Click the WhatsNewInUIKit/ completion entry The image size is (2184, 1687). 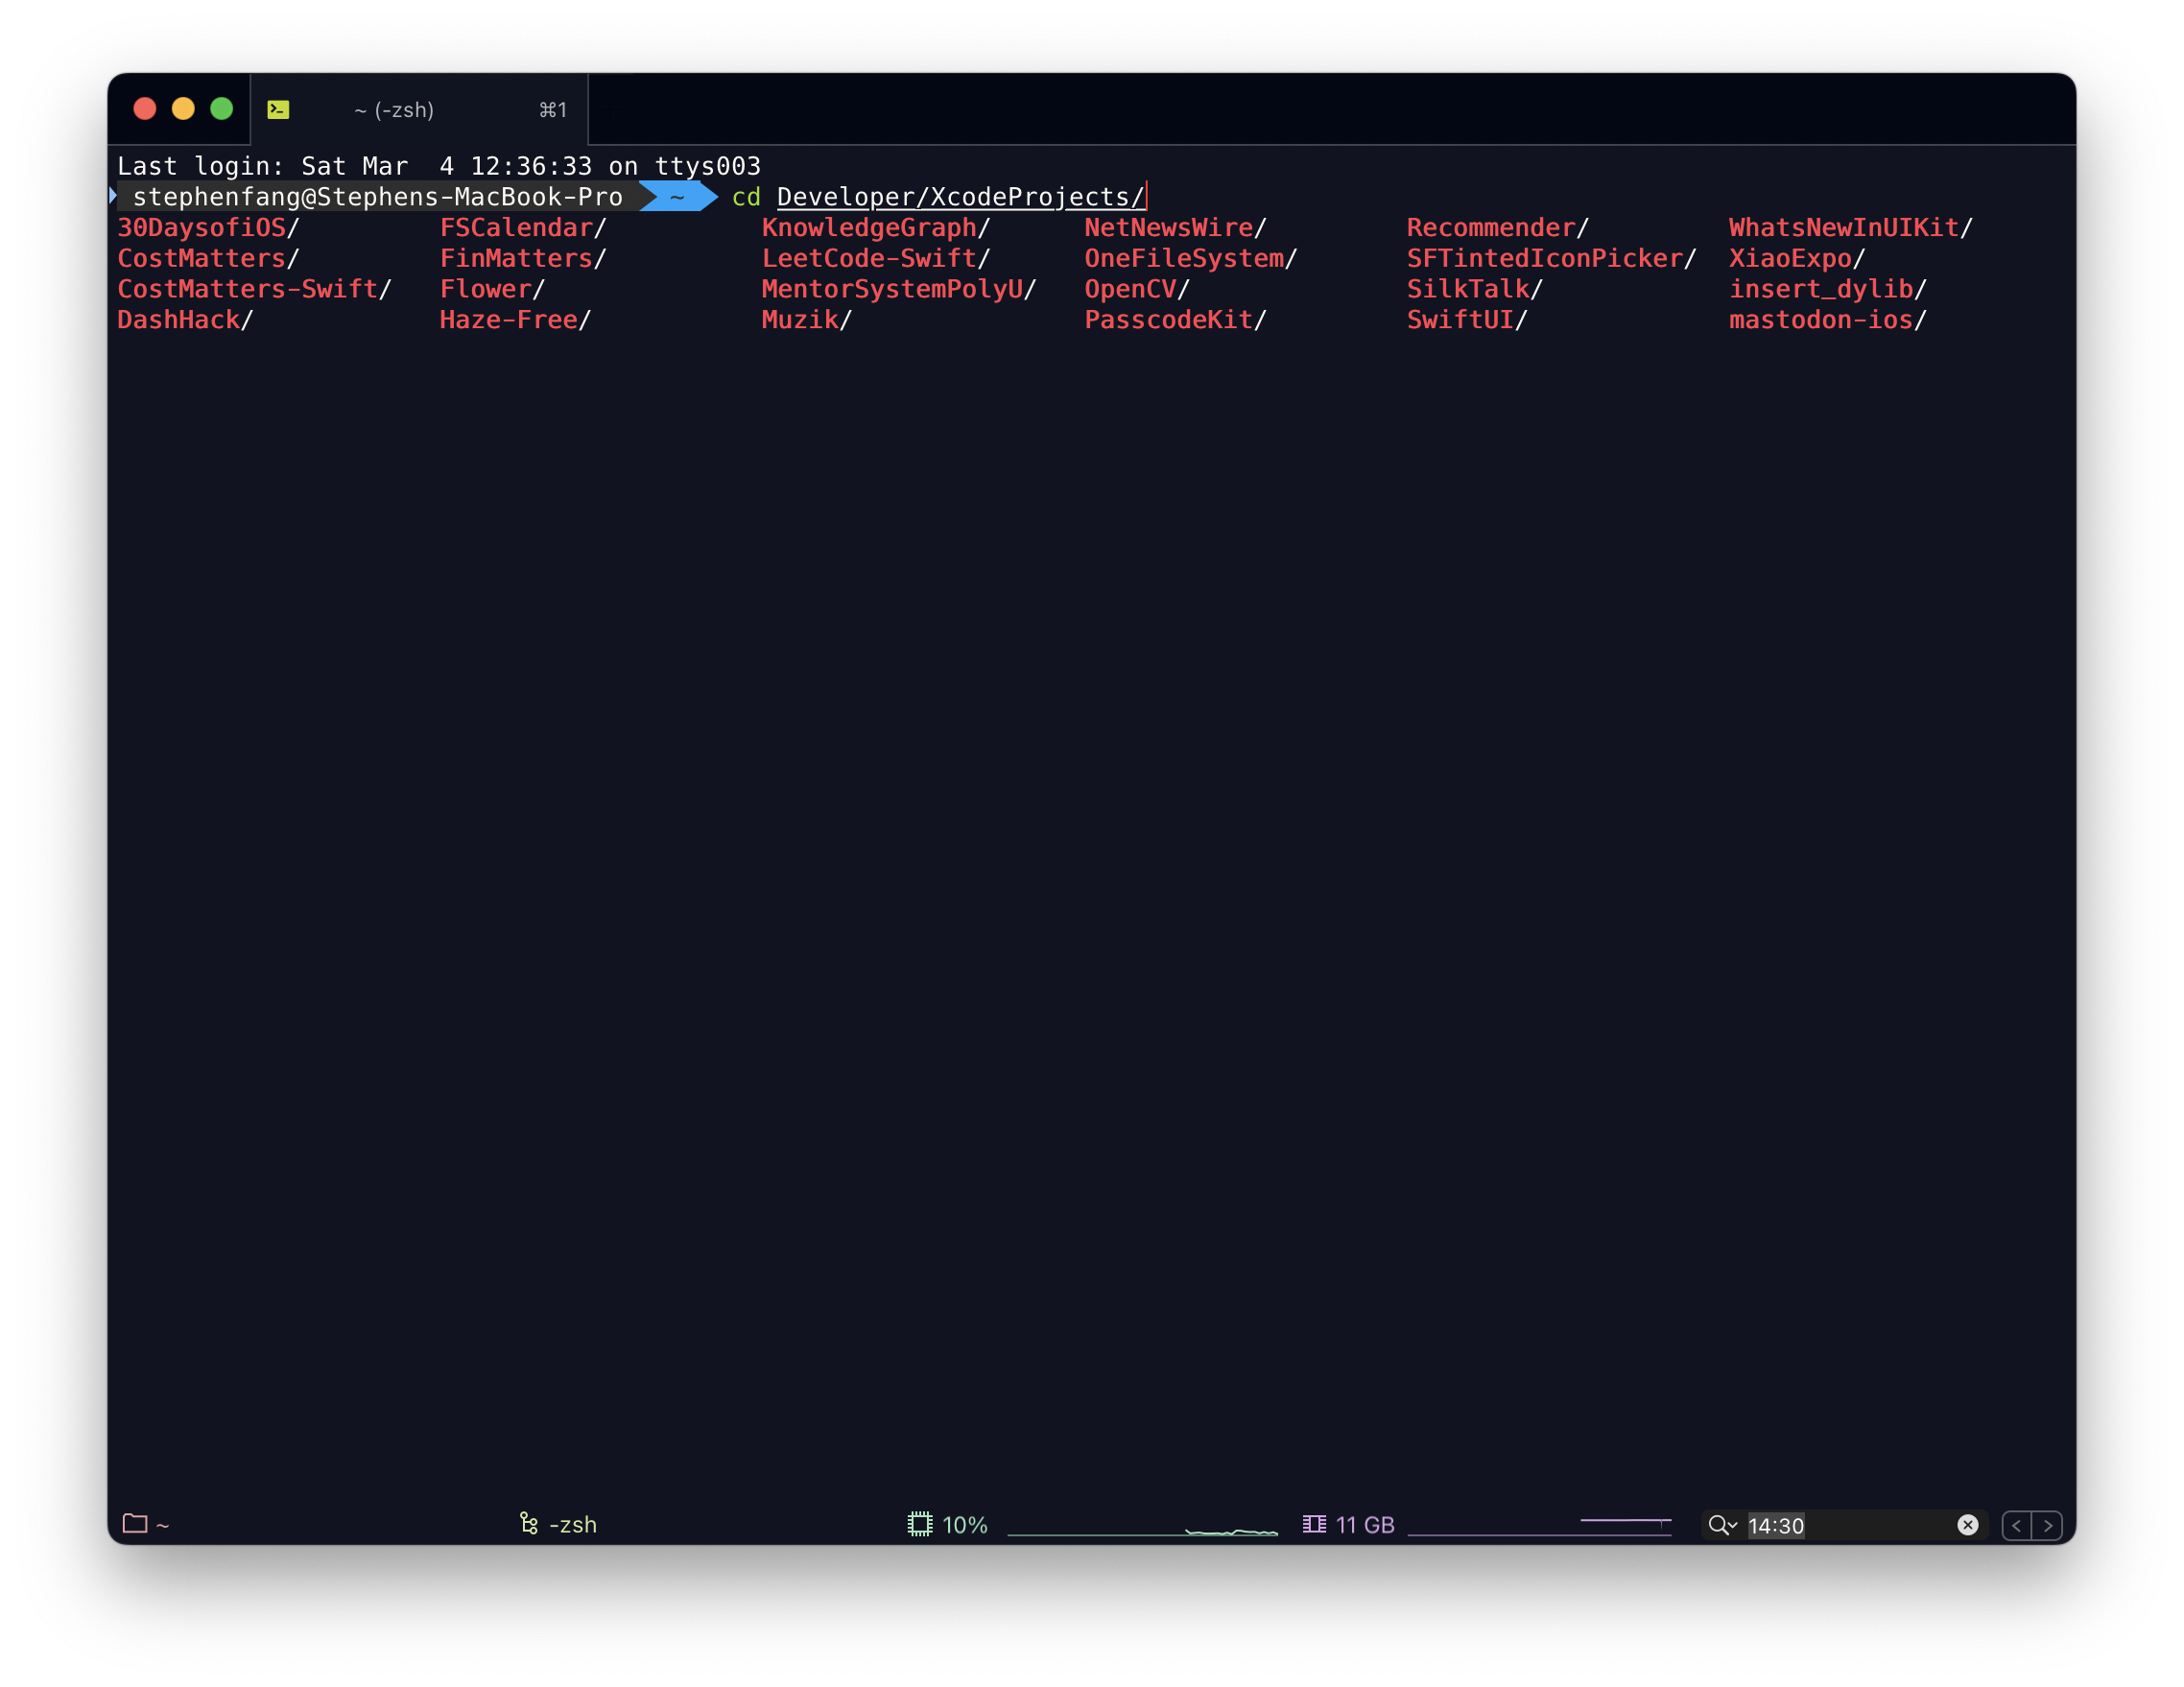point(1851,228)
